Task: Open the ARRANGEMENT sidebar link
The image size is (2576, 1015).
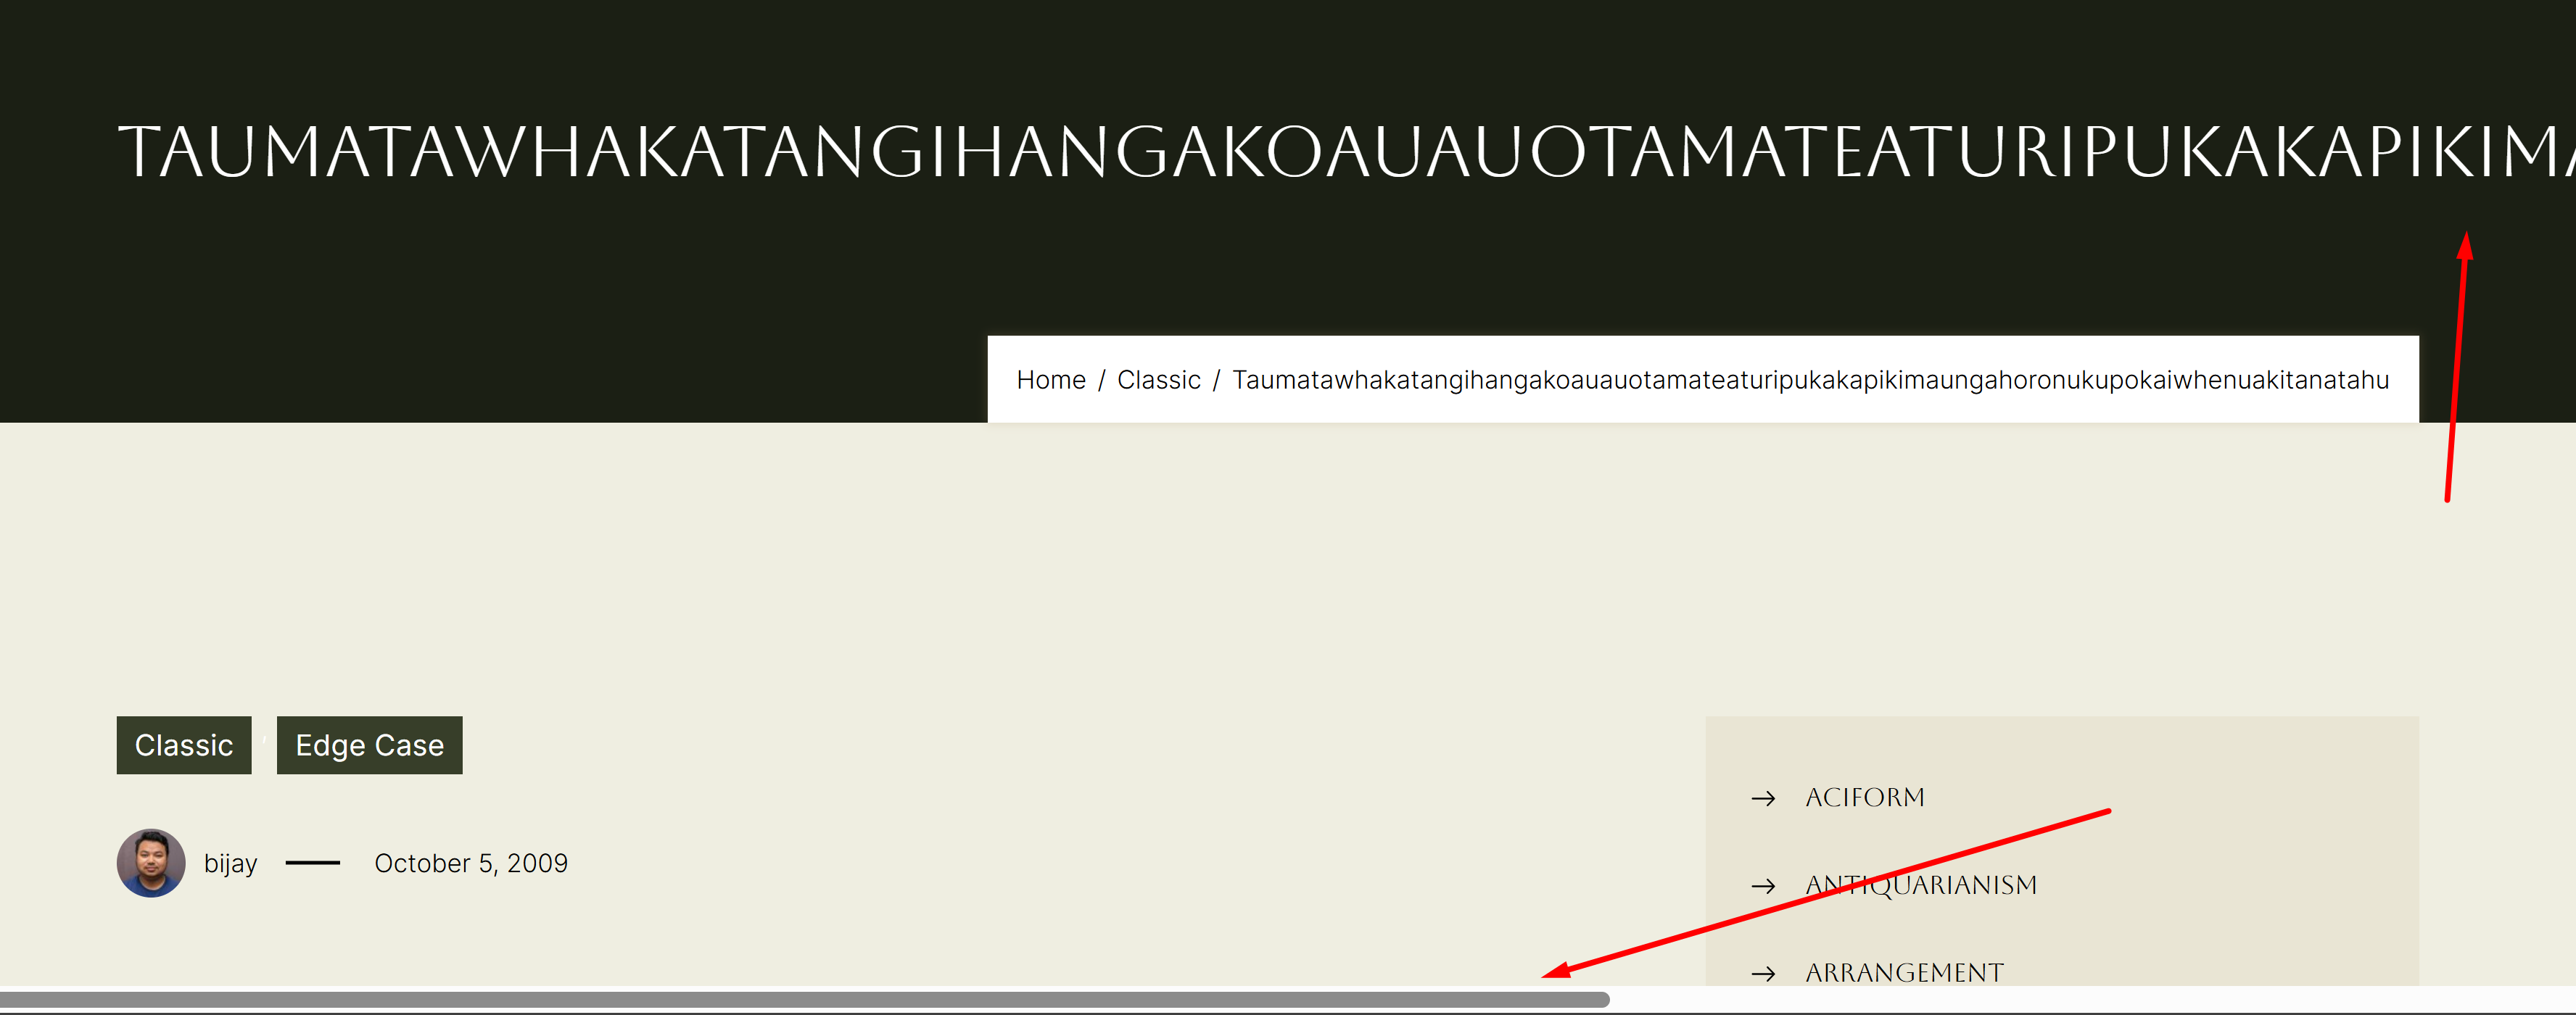Action: pyautogui.click(x=1904, y=973)
